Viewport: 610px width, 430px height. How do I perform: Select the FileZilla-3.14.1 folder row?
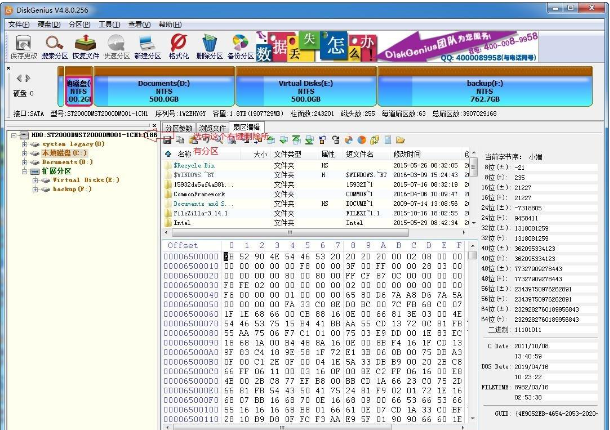(315, 213)
